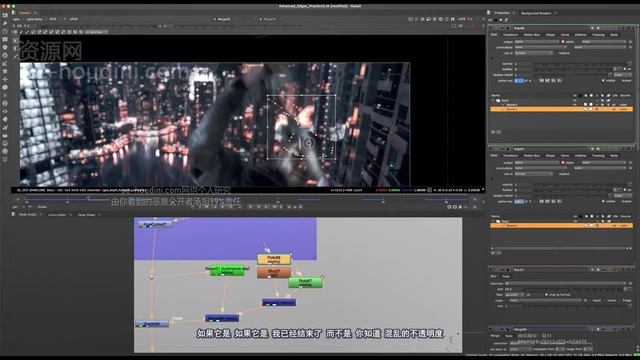The height and width of the screenshot is (360, 640).
Task: Open the viewer zoom percentage dropdown
Action: pyautogui.click(x=463, y=19)
